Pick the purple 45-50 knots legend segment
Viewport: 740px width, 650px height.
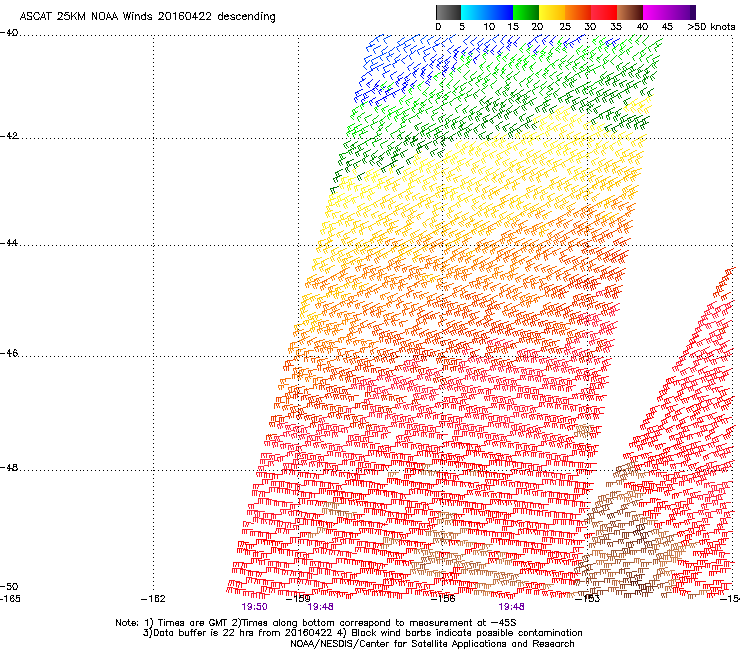pyautogui.click(x=682, y=12)
